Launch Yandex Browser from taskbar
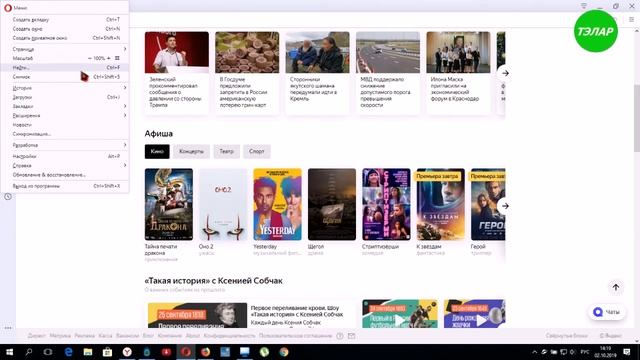 [x=127, y=352]
